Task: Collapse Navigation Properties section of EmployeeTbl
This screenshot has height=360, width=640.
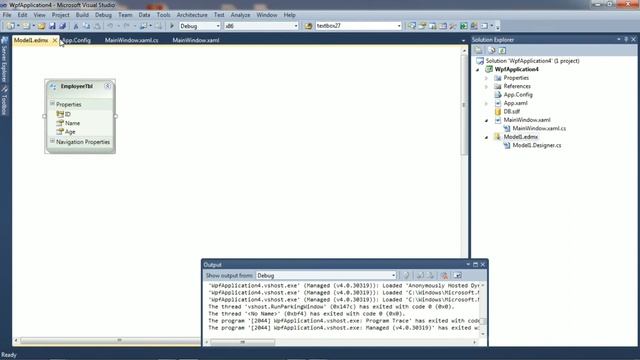Action: point(52,141)
